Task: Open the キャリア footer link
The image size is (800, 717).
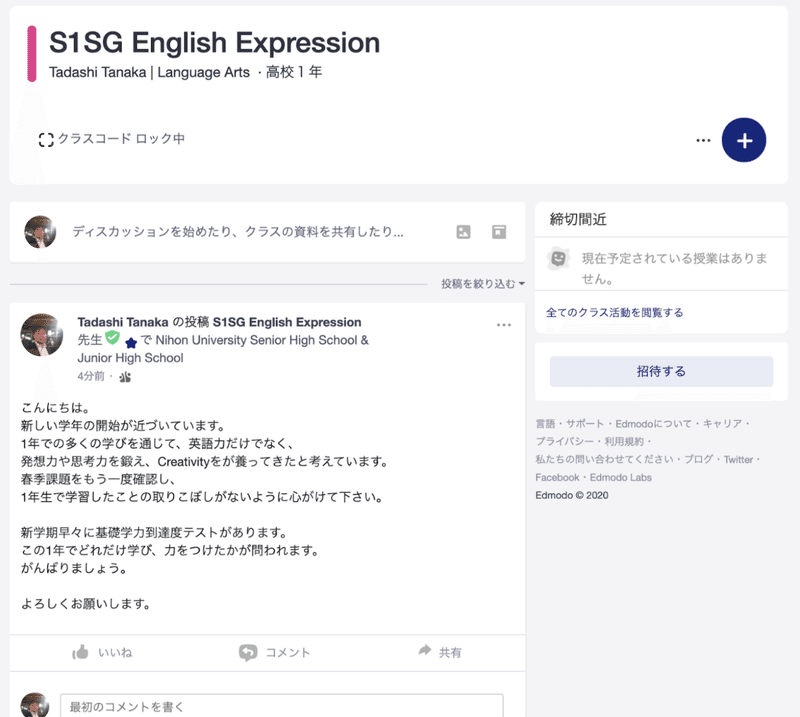Action: coord(722,424)
